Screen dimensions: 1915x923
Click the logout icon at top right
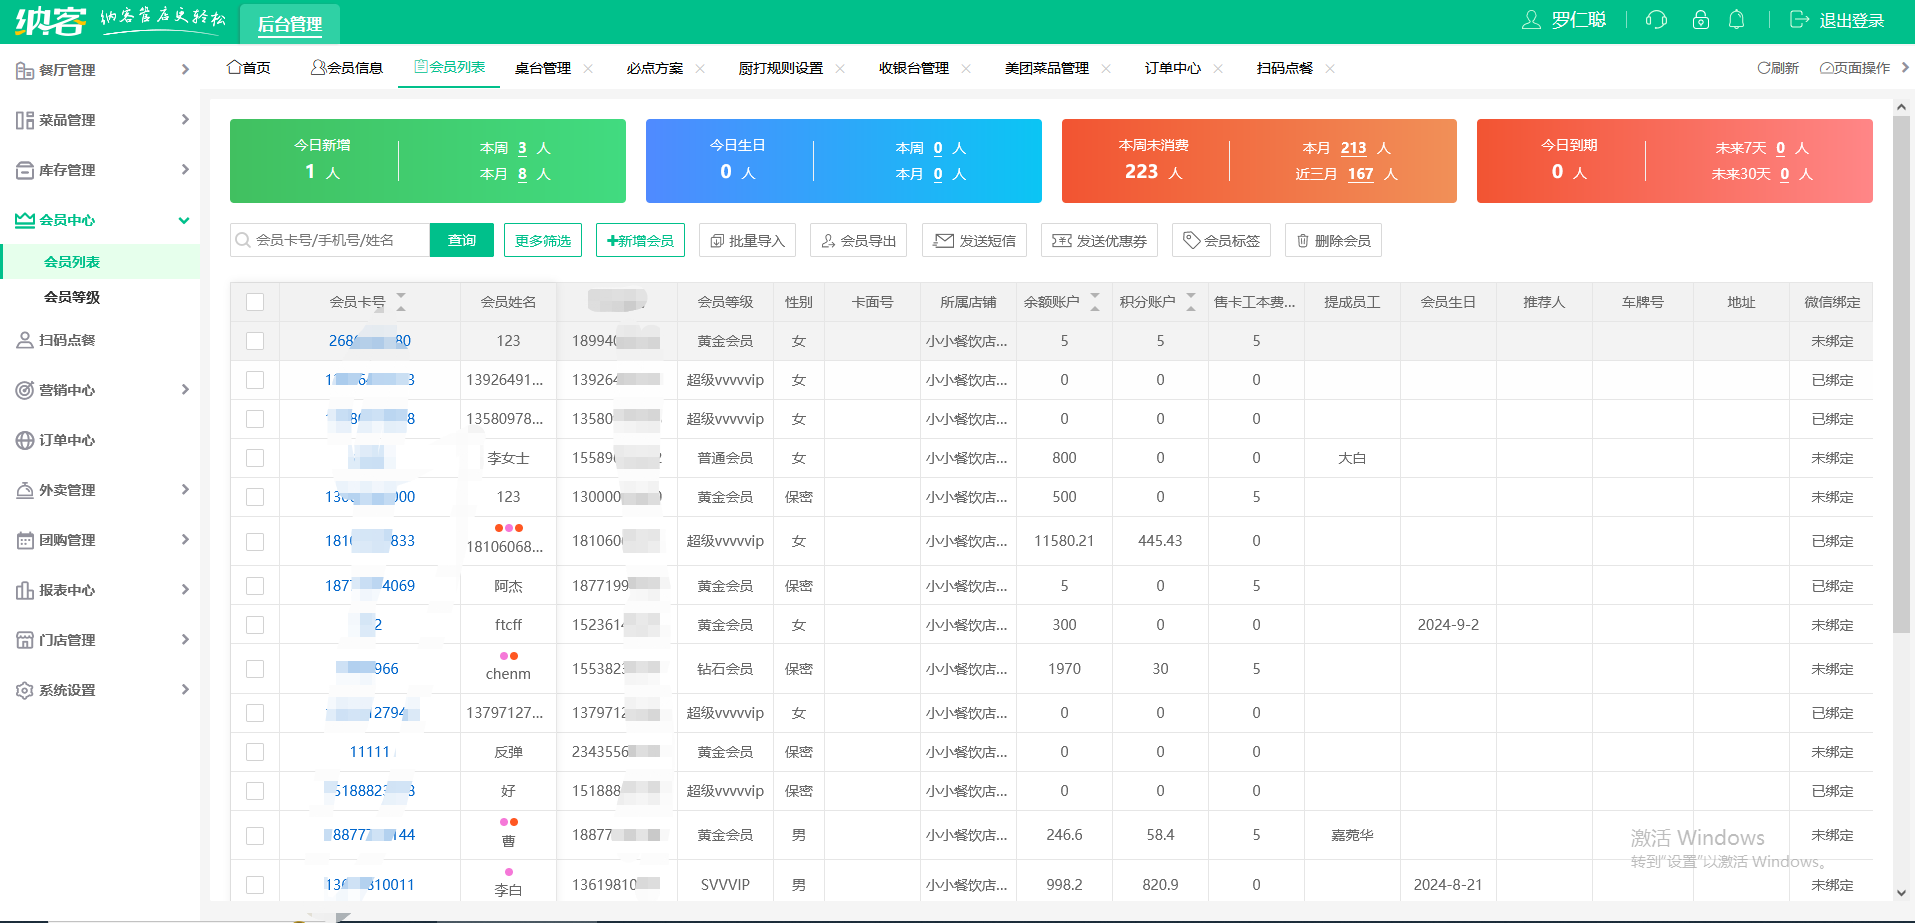pyautogui.click(x=1799, y=20)
